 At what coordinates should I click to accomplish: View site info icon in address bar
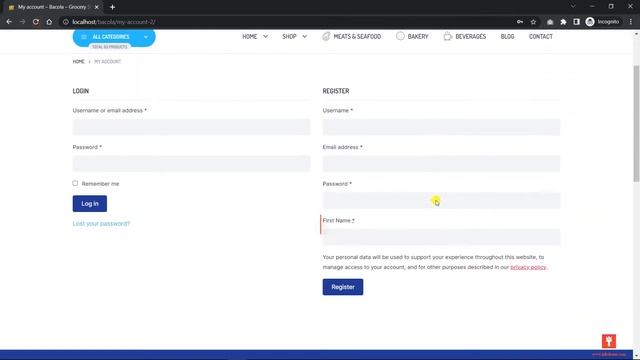tap(65, 22)
